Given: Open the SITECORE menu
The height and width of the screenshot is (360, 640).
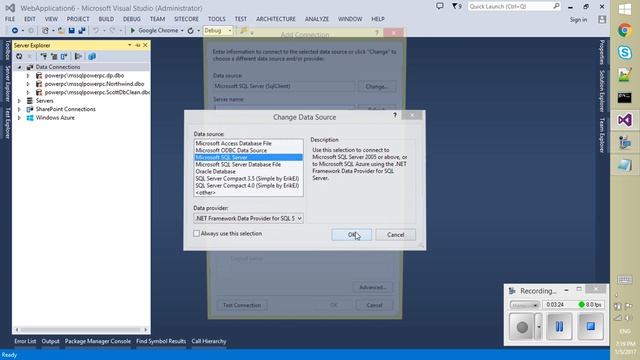Looking at the screenshot, I should click(x=186, y=19).
